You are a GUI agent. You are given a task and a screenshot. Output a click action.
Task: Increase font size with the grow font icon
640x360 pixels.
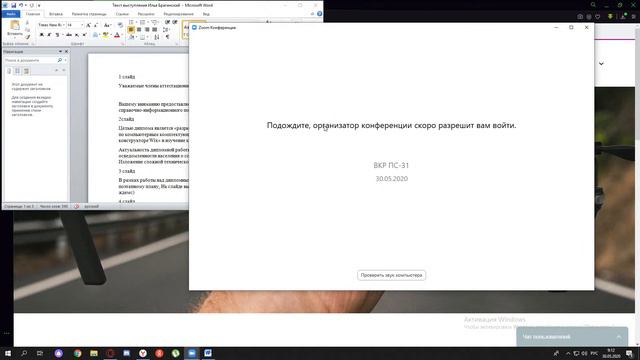88,25
